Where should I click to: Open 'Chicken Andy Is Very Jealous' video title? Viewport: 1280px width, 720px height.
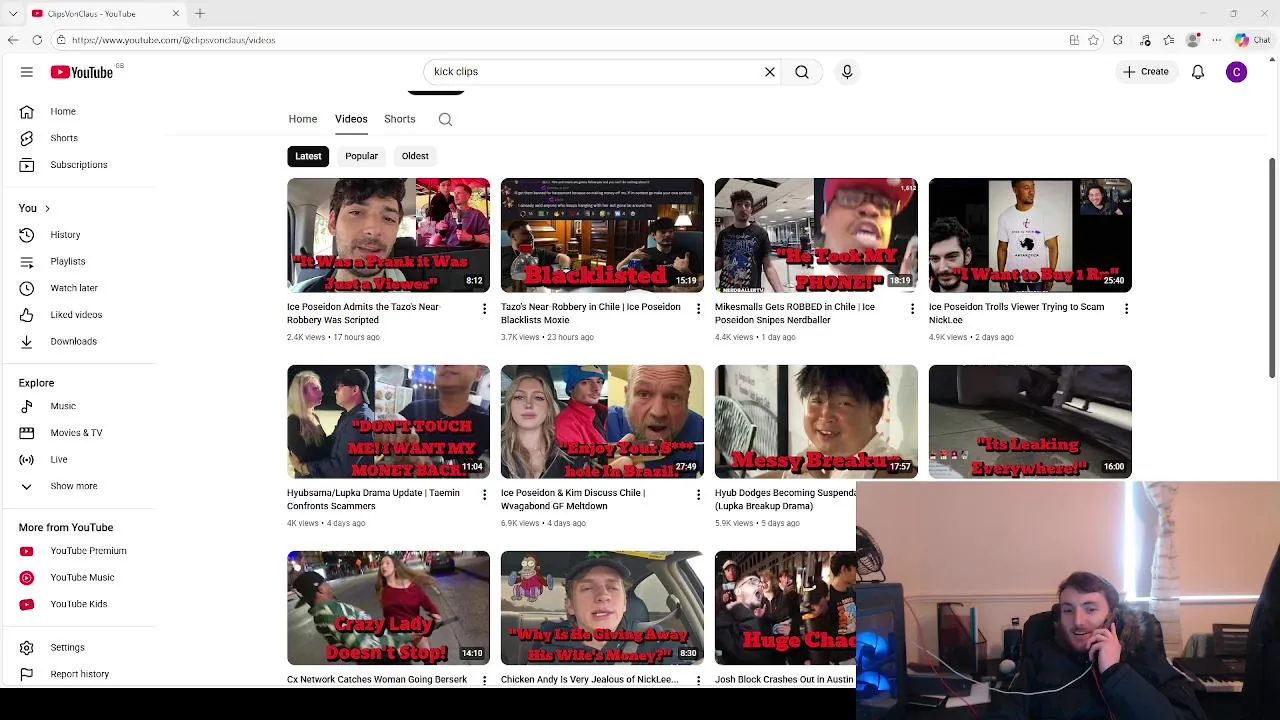(x=590, y=679)
